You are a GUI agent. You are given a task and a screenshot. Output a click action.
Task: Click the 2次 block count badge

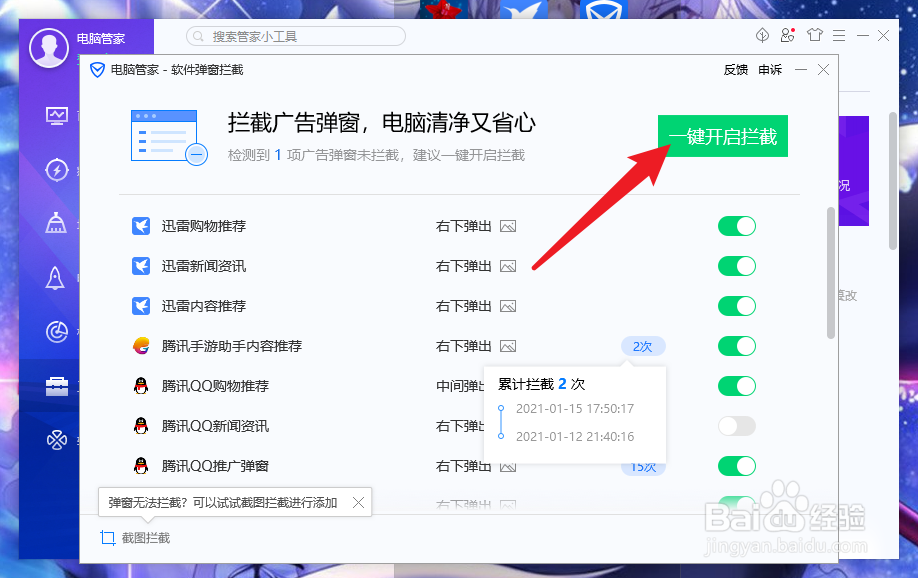(643, 347)
